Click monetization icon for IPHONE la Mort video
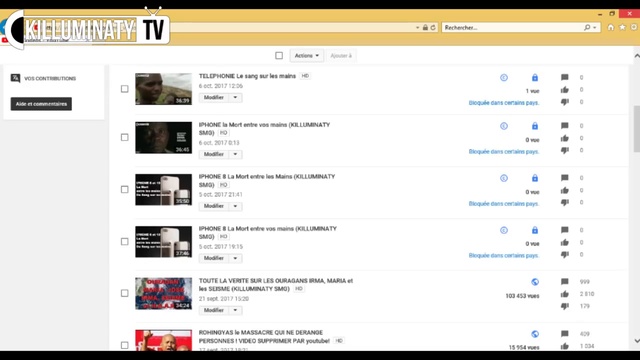Image resolution: width=640 pixels, height=360 pixels. pos(504,126)
